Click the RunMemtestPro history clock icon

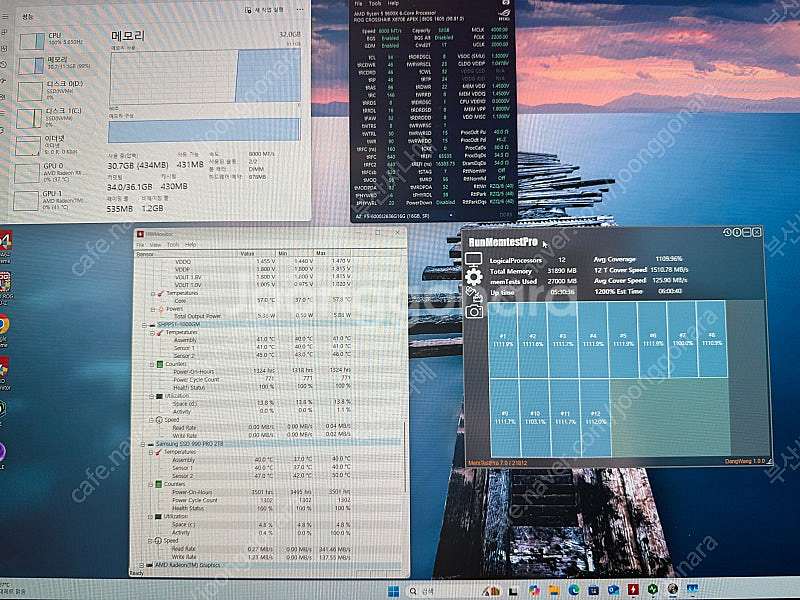[x=727, y=232]
